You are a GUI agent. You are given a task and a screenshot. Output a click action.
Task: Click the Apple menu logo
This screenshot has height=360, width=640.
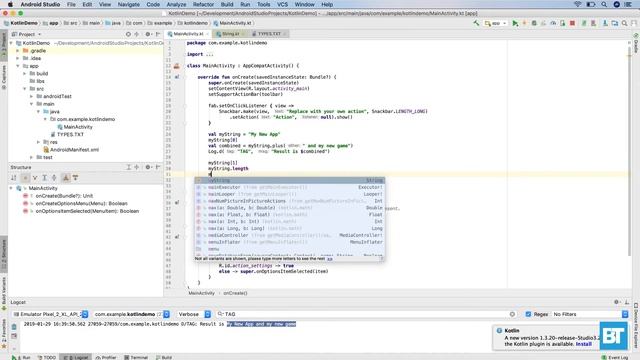coord(10,4)
